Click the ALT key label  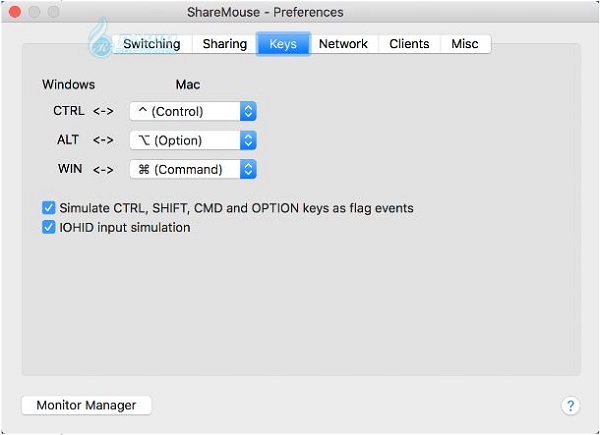point(68,140)
